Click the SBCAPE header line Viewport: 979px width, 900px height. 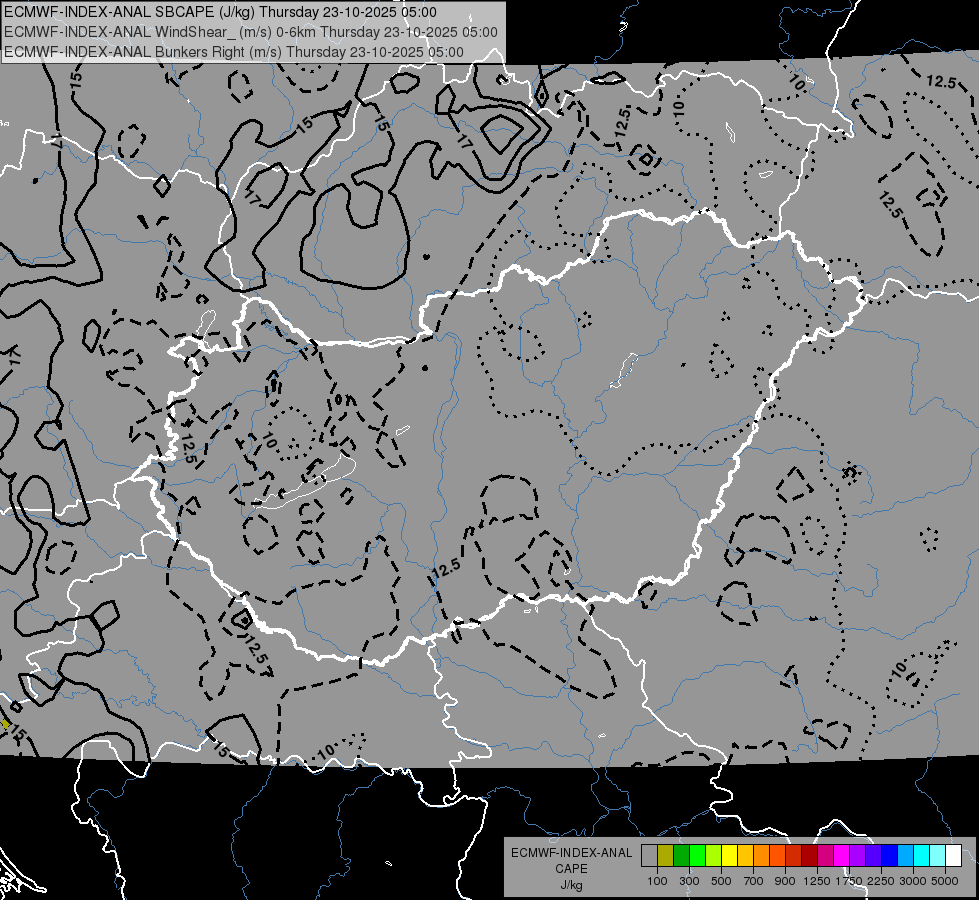[x=220, y=12]
